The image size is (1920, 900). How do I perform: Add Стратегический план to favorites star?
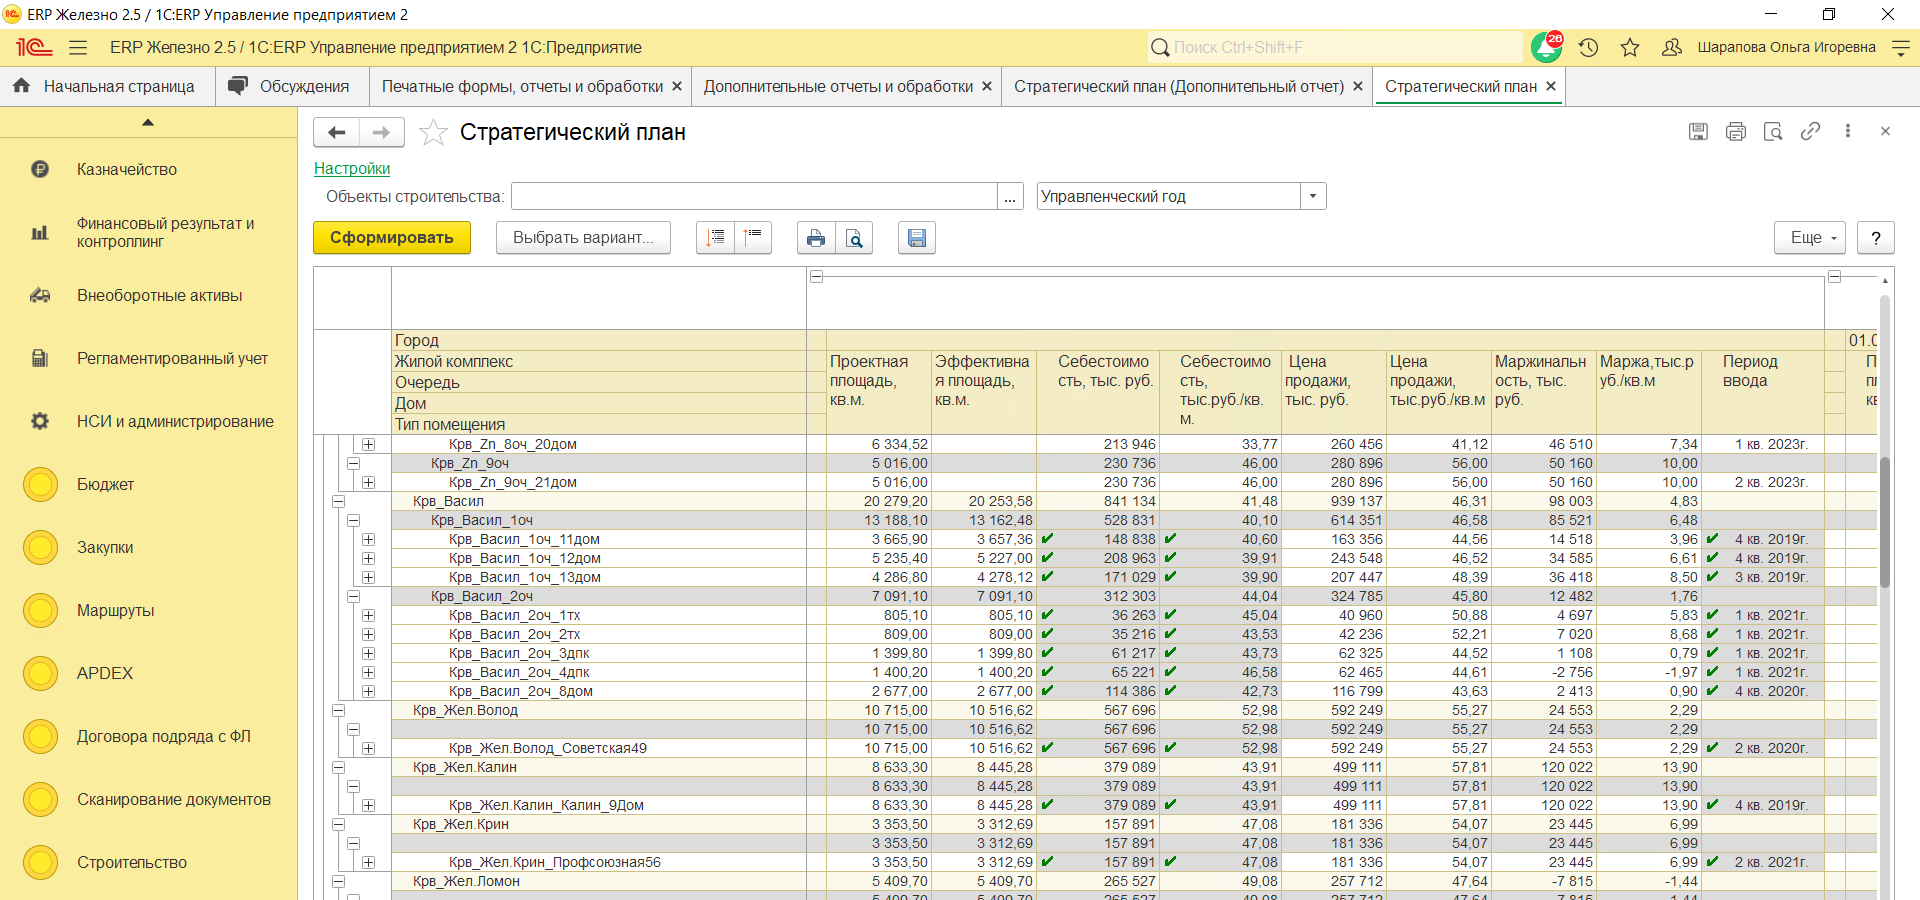tap(433, 133)
